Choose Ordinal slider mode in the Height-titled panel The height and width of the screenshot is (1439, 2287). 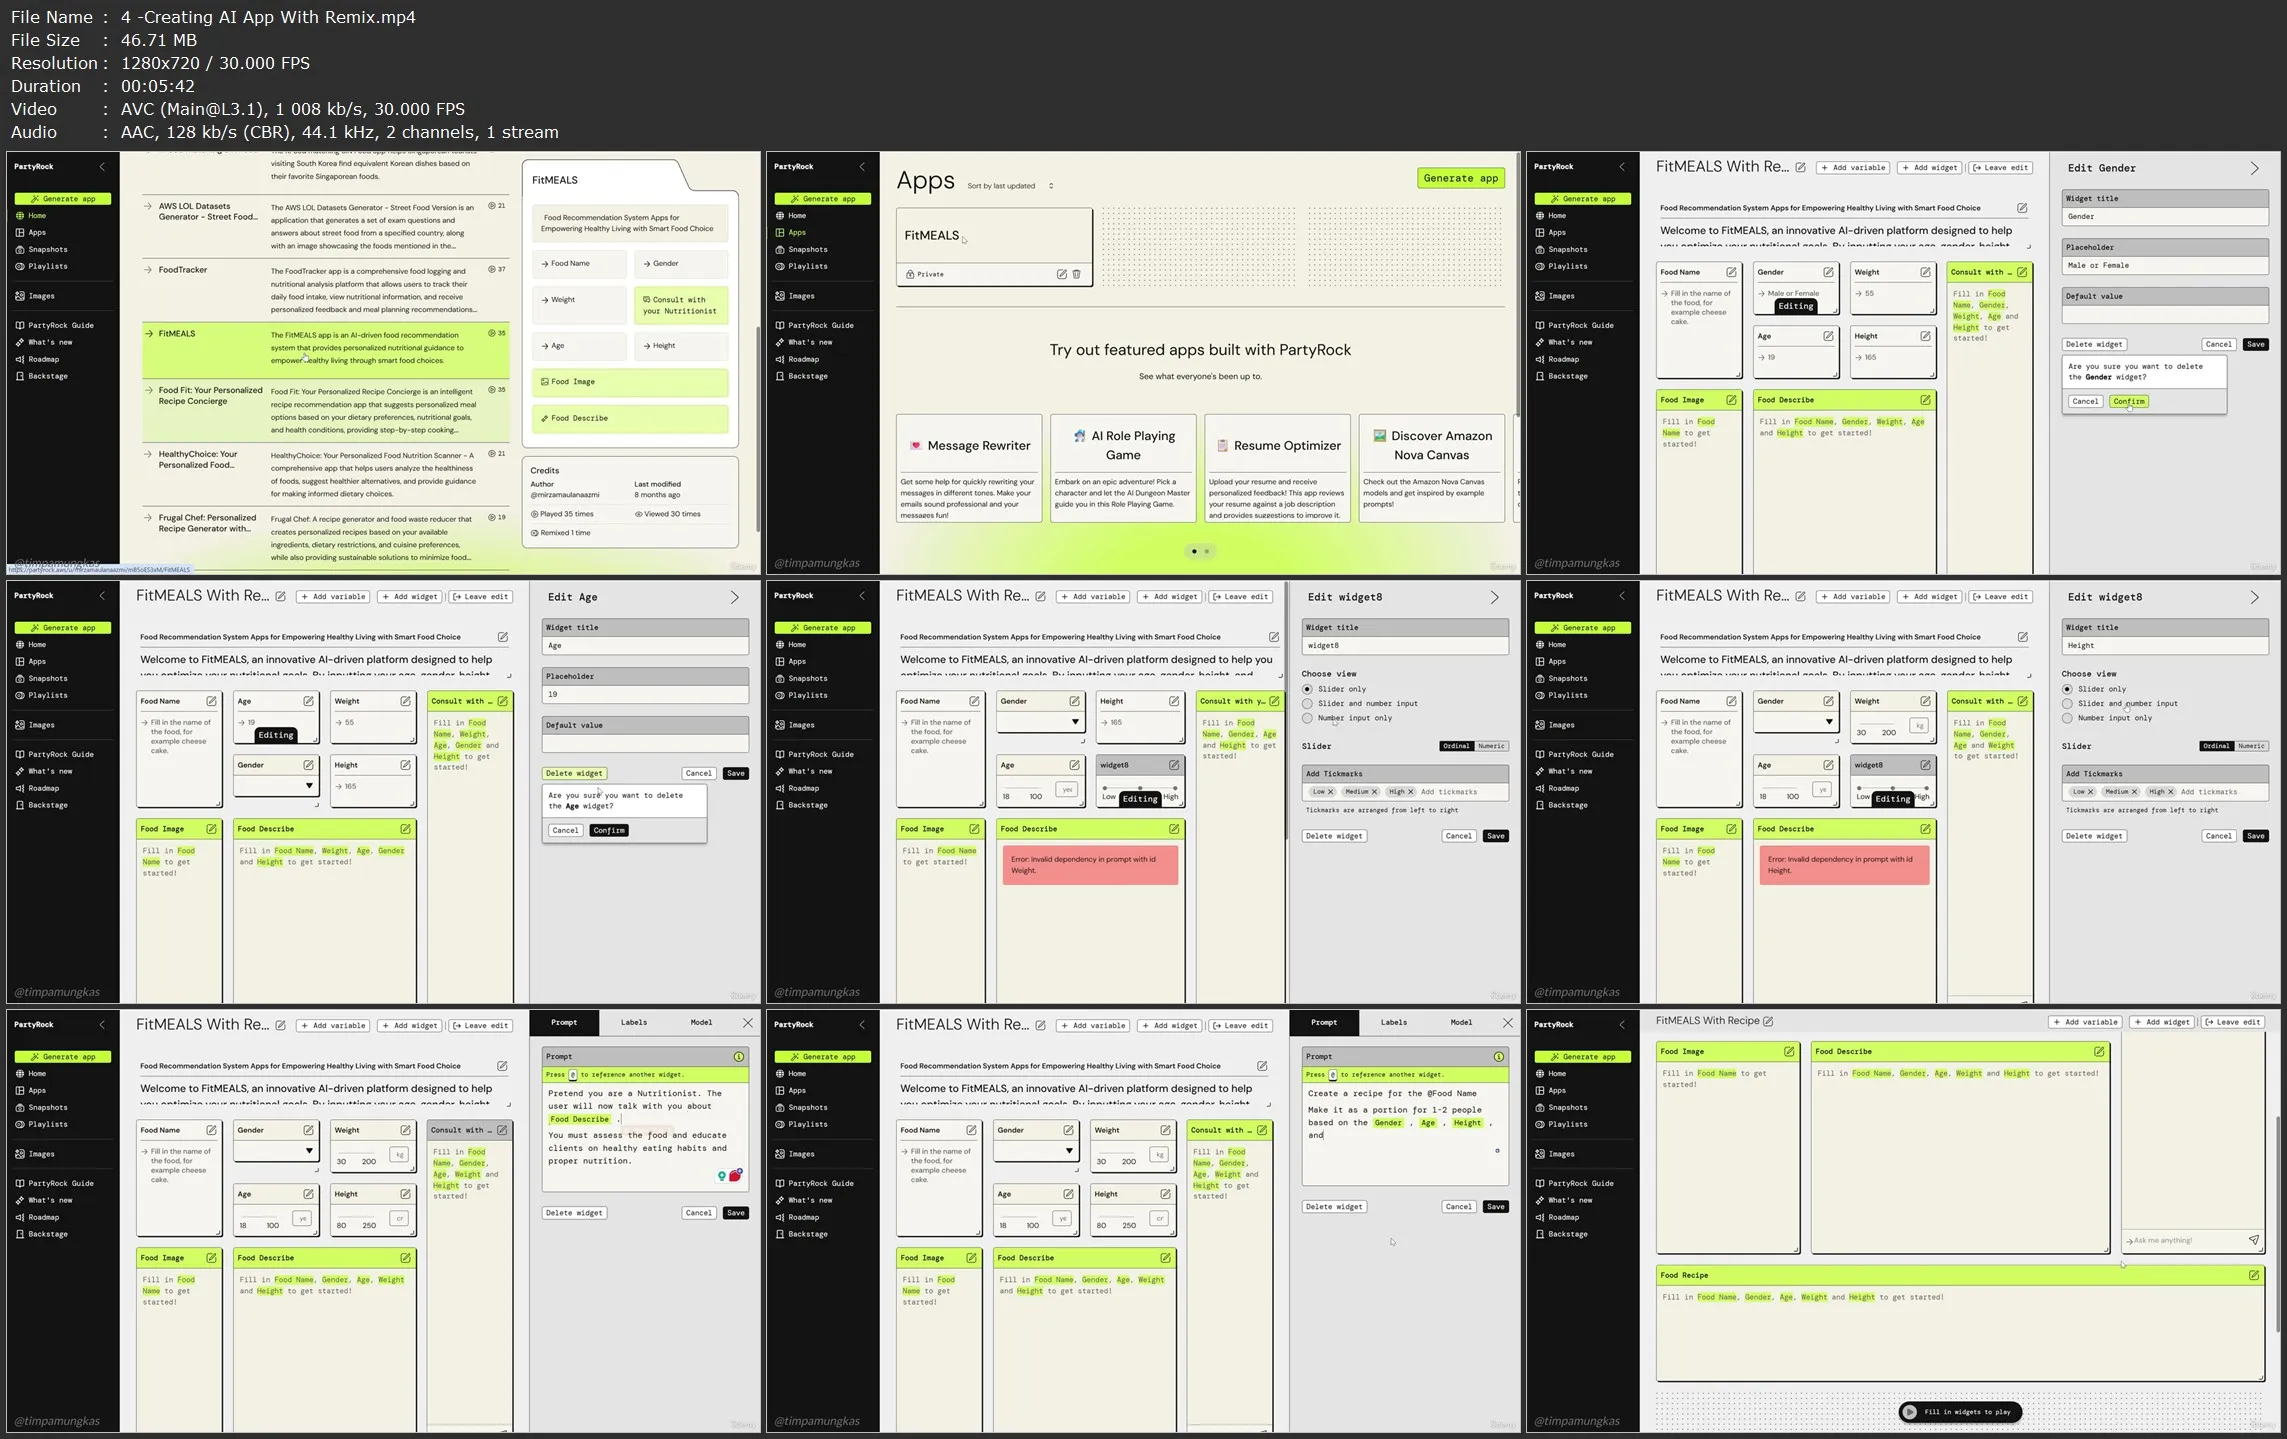click(2217, 746)
